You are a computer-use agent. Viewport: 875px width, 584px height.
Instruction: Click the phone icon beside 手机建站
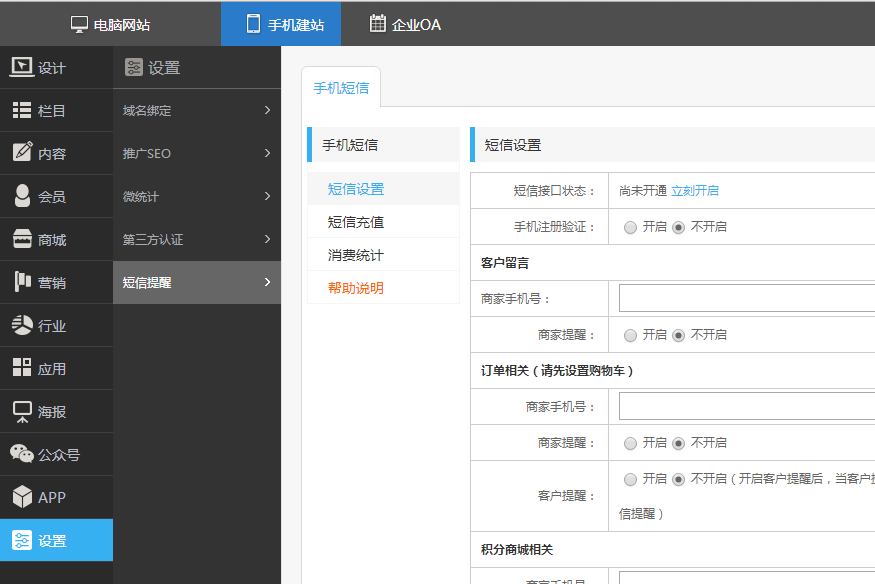(x=253, y=24)
